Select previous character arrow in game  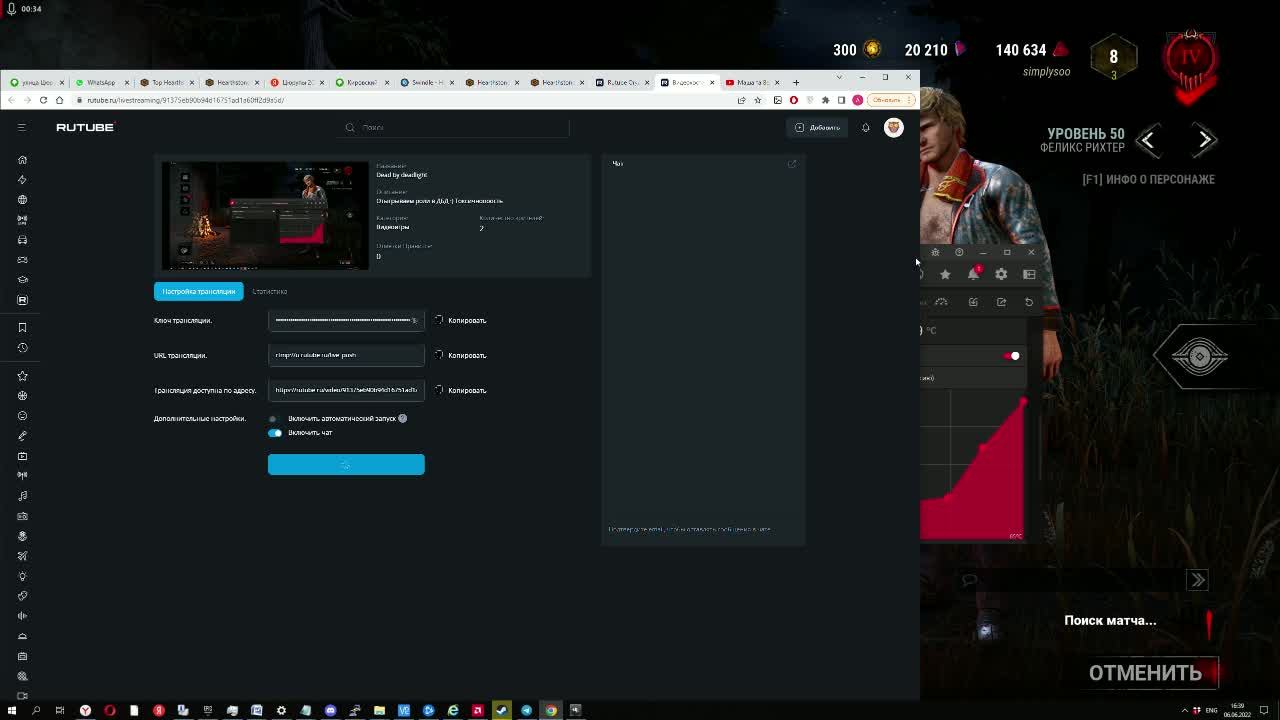click(1148, 141)
